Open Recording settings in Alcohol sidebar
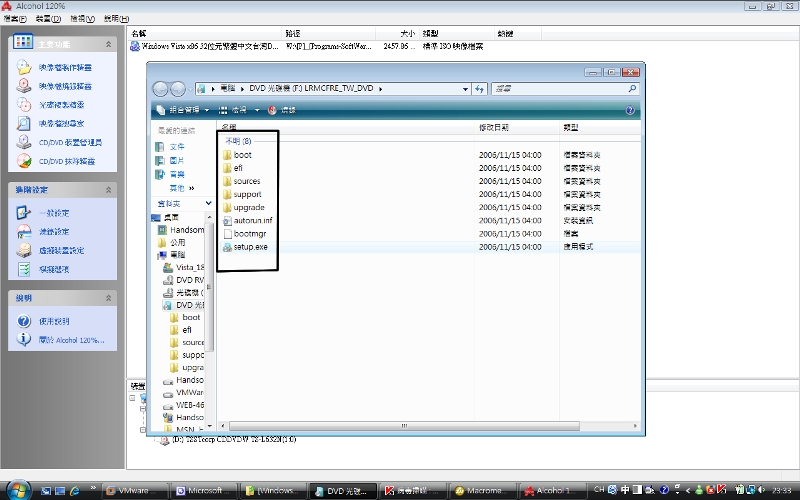Viewport: 800px width, 500px height. [54, 232]
